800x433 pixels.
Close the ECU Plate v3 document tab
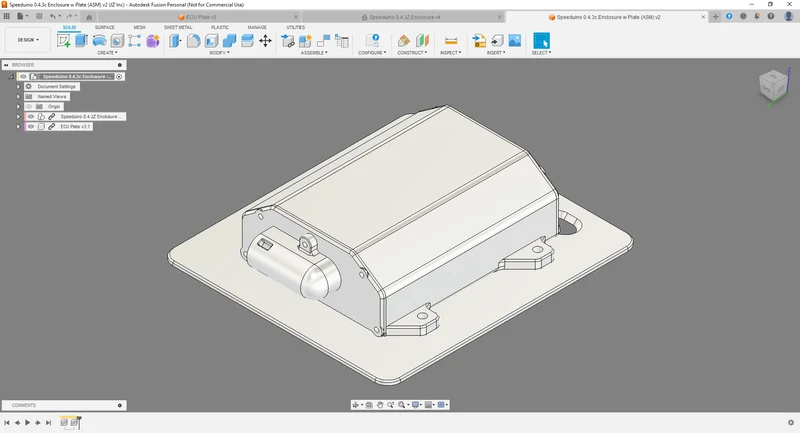click(x=295, y=17)
